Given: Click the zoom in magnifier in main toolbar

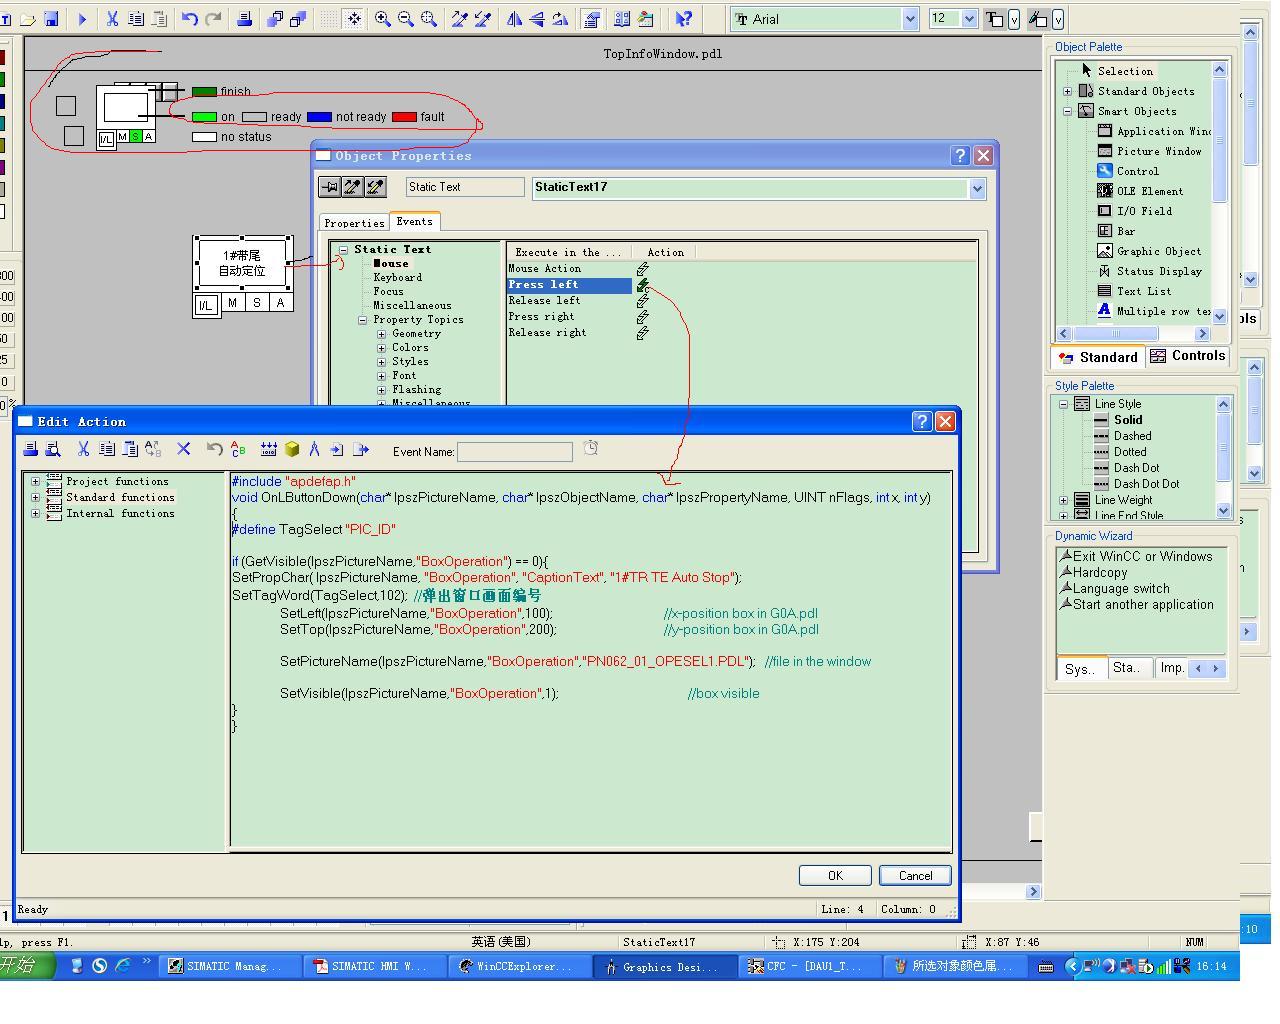Looking at the screenshot, I should coord(383,19).
